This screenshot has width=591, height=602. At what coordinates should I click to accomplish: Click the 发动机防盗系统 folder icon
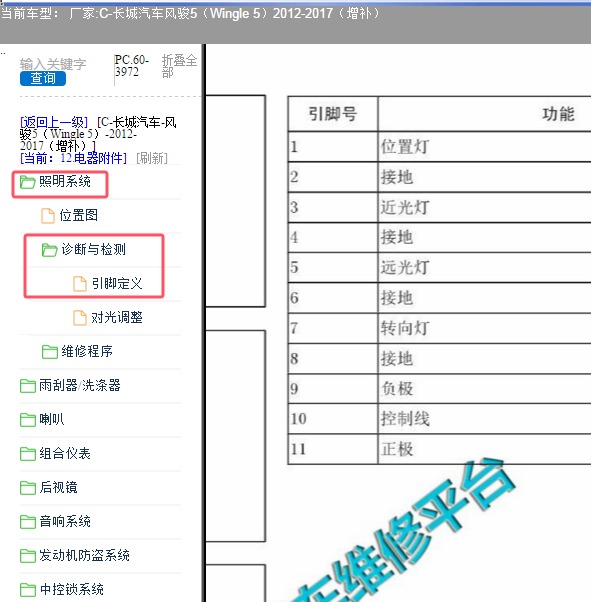point(28,556)
